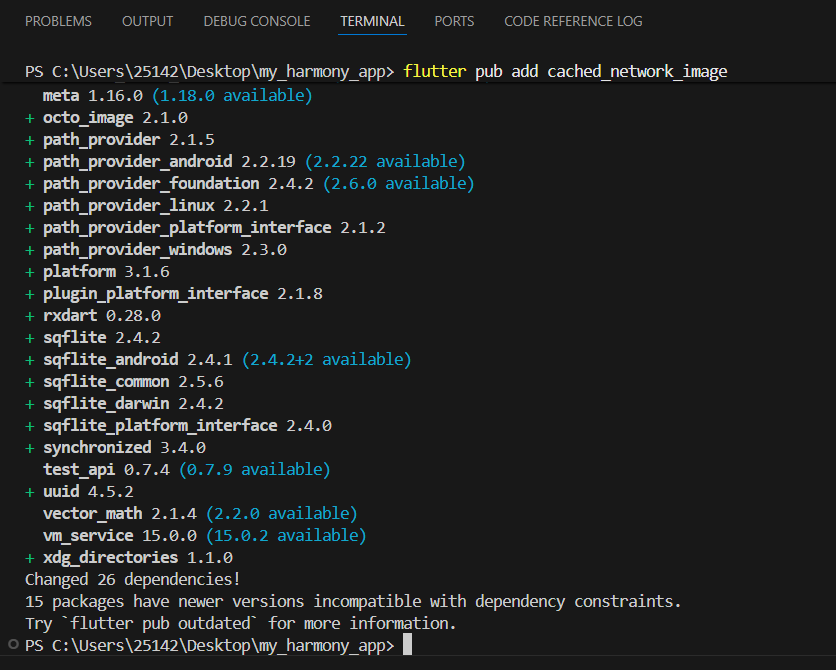Show the CODE REFERENCE LOG tab
The width and height of the screenshot is (836, 670).
pos(573,21)
